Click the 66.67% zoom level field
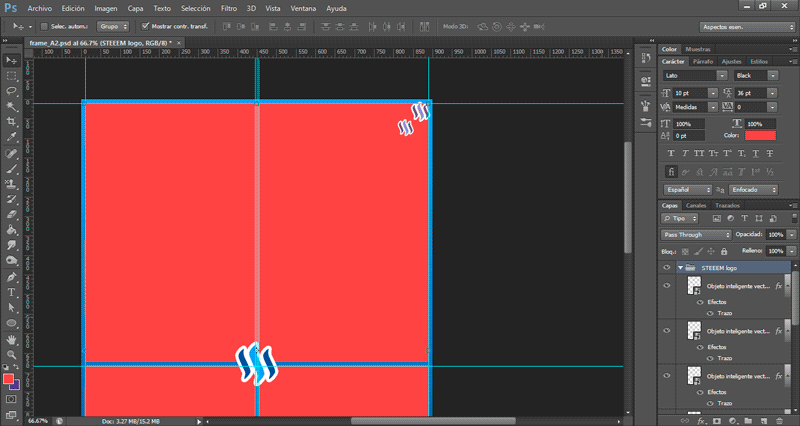This screenshot has height=426, width=800. [38, 421]
